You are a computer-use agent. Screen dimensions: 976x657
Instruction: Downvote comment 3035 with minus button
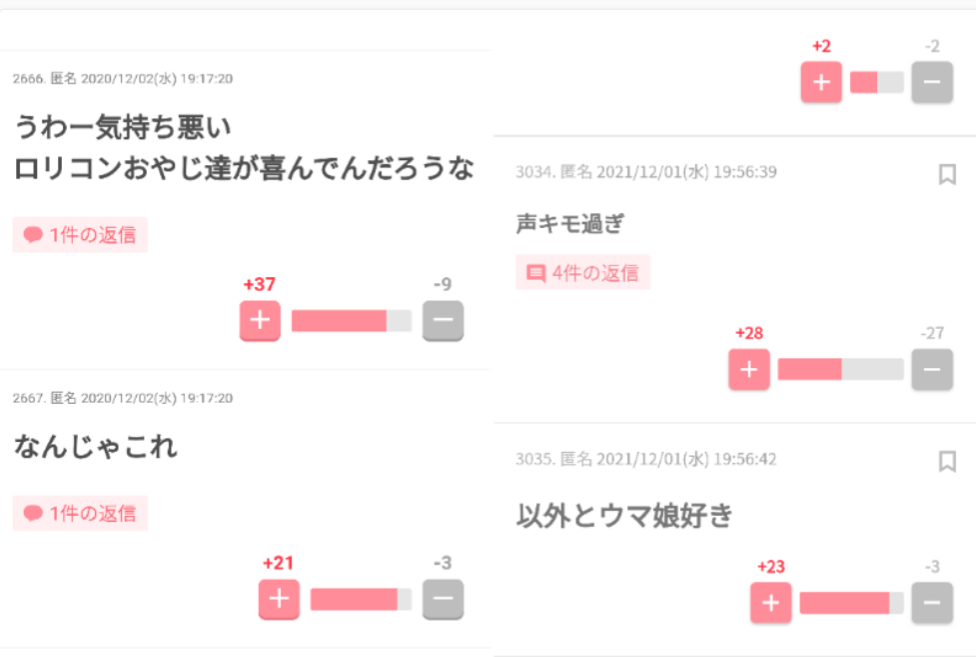coord(932,603)
